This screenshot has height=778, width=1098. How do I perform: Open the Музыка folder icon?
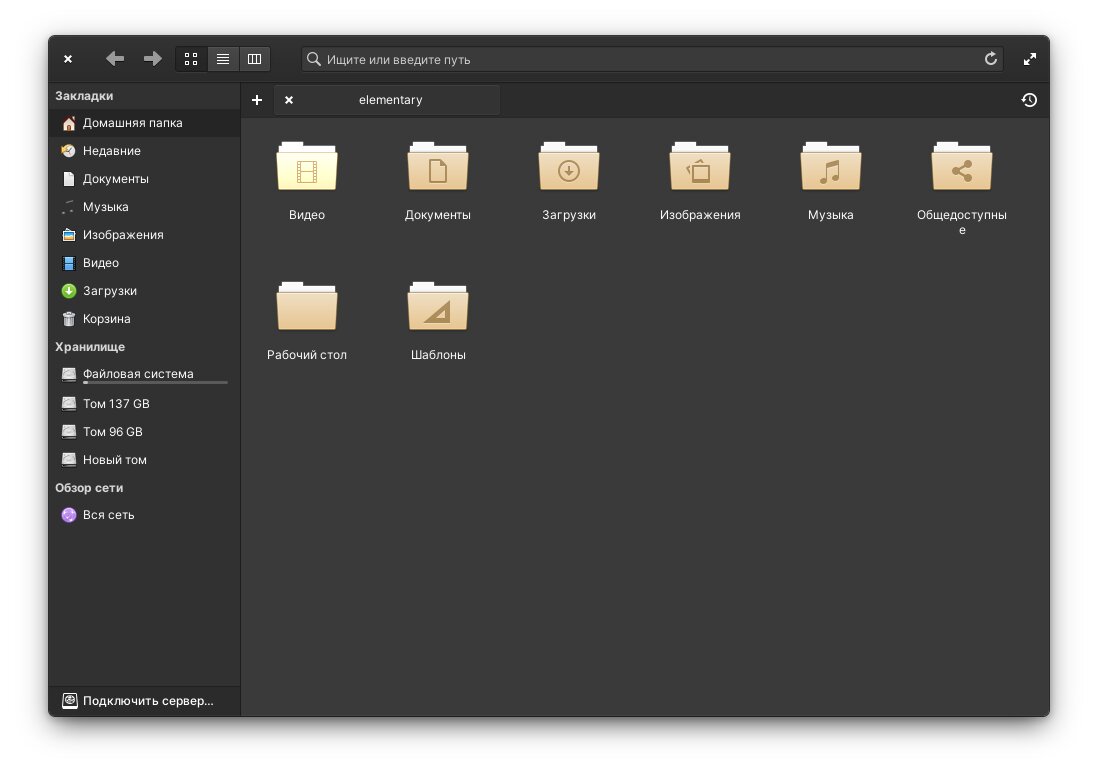830,170
